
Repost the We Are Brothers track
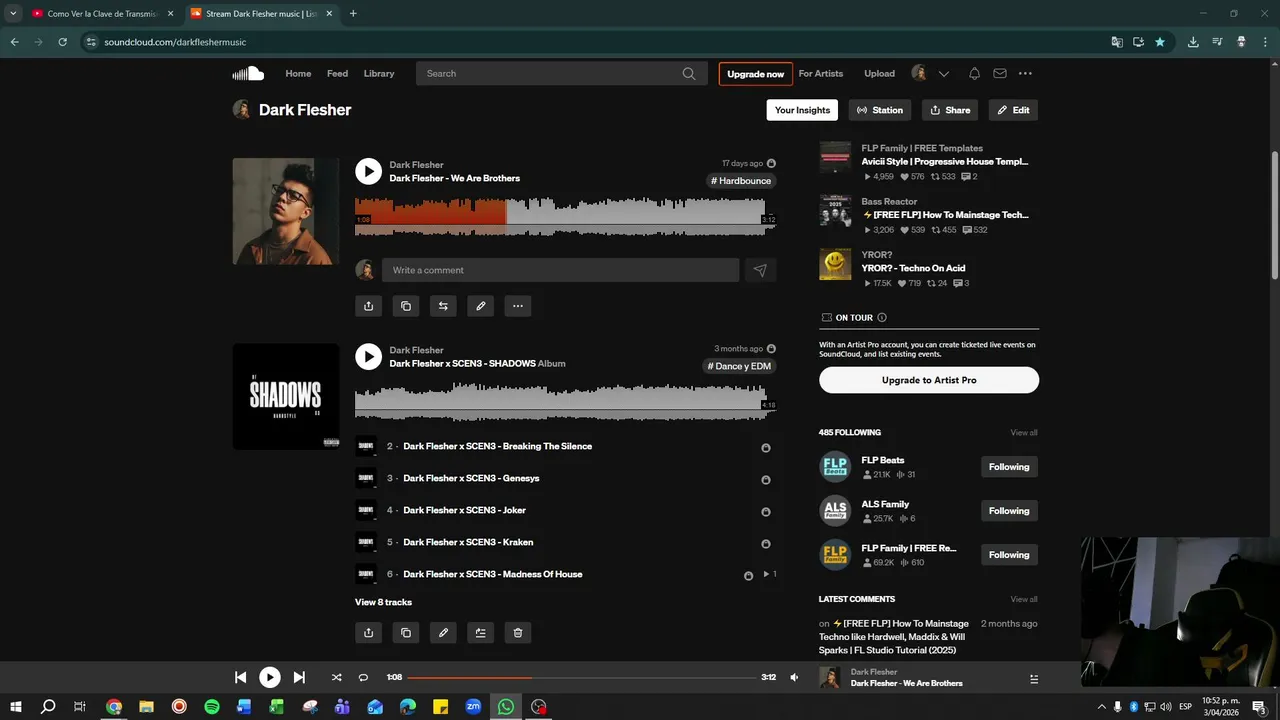(443, 306)
